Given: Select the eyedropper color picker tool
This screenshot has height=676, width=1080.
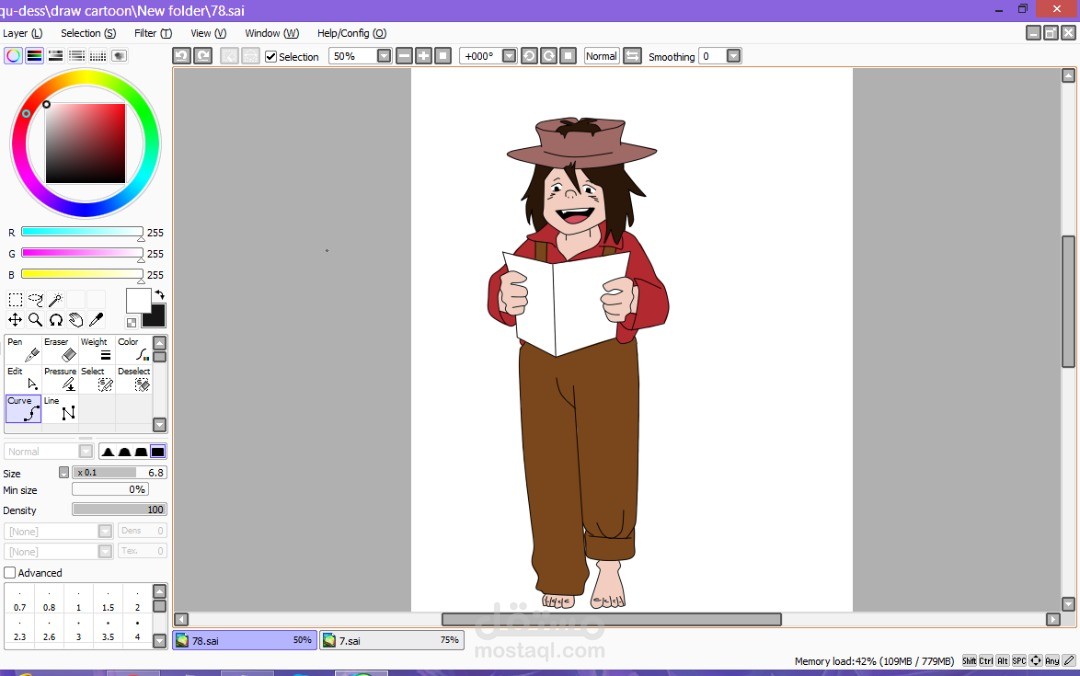Looking at the screenshot, I should tap(97, 320).
